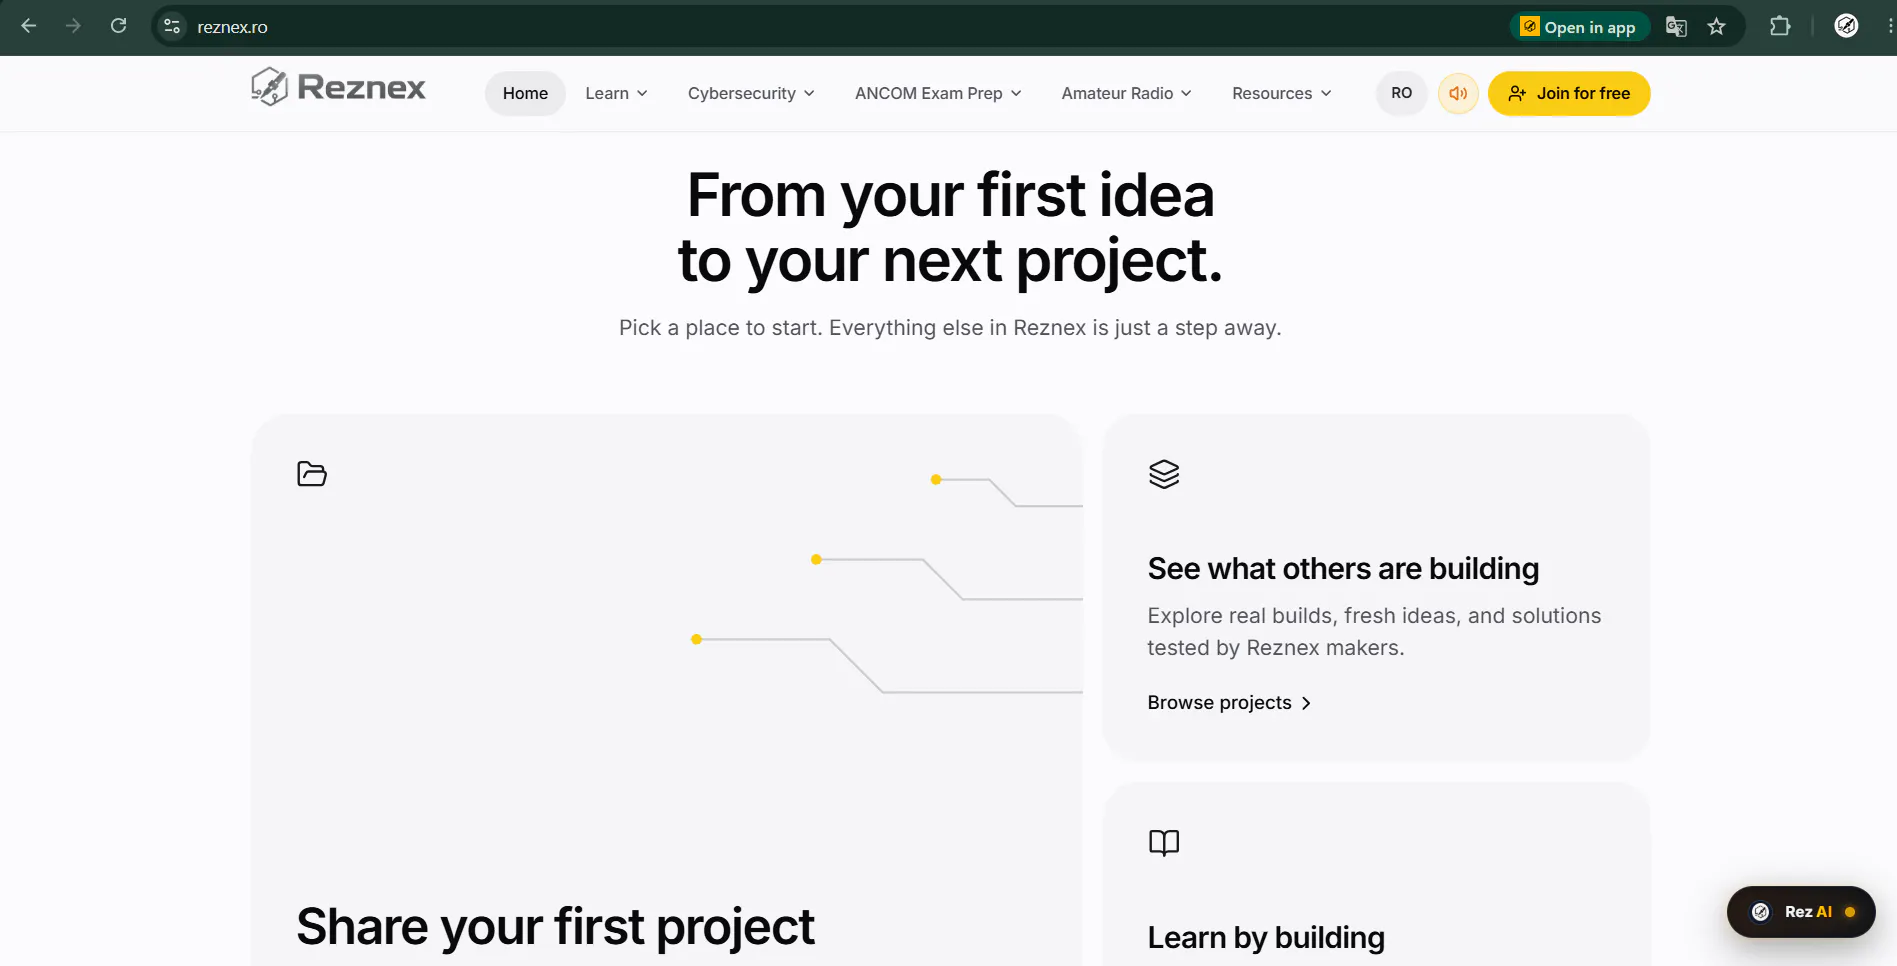
Task: Click the Google Translate icon in address bar
Action: (x=1676, y=27)
